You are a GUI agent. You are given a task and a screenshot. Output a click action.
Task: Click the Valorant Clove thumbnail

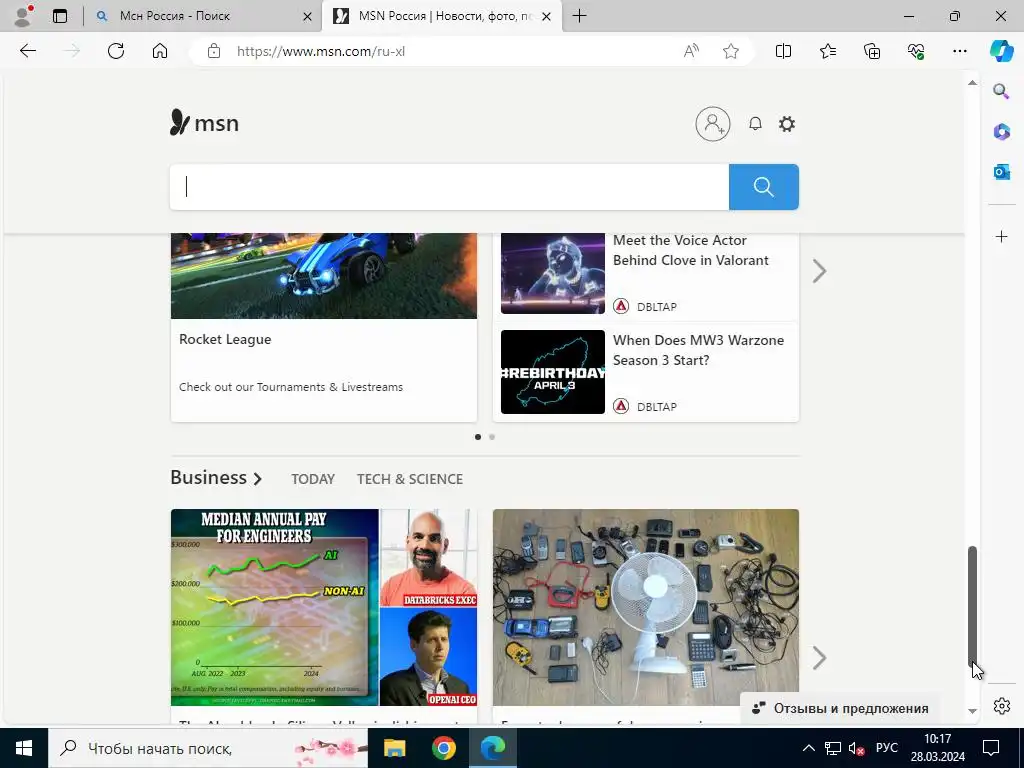pyautogui.click(x=552, y=273)
